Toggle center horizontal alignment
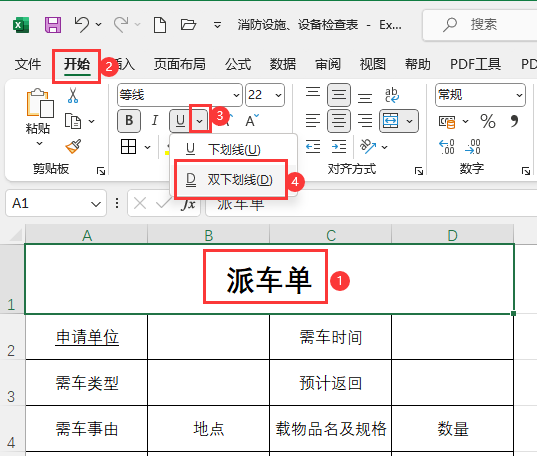The height and width of the screenshot is (456, 537). (339, 121)
